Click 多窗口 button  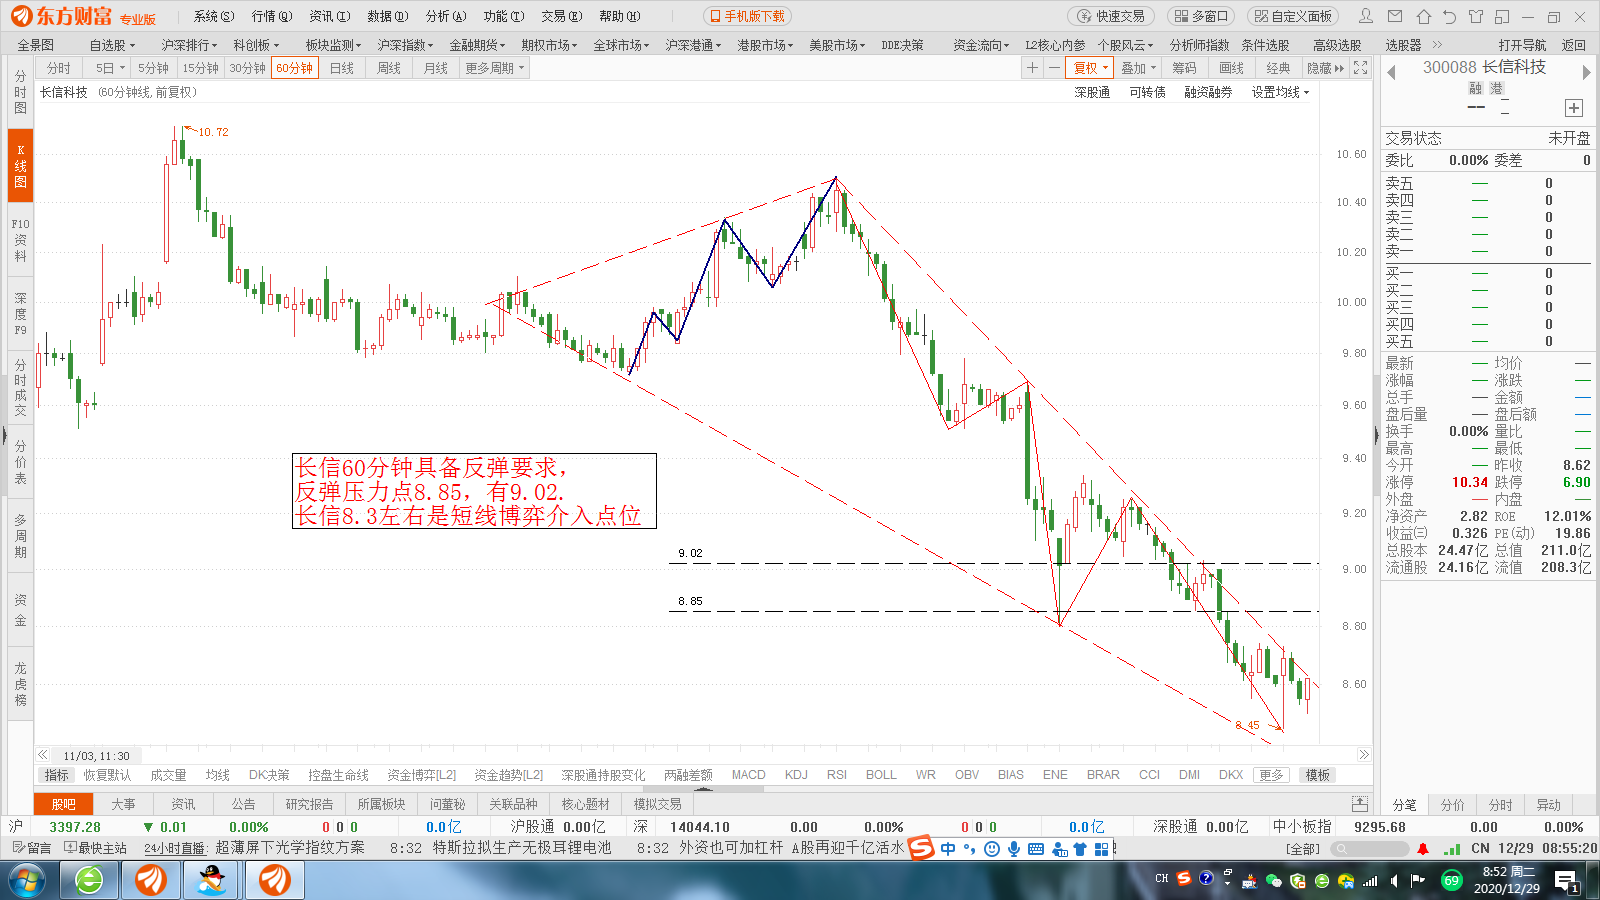[1200, 16]
